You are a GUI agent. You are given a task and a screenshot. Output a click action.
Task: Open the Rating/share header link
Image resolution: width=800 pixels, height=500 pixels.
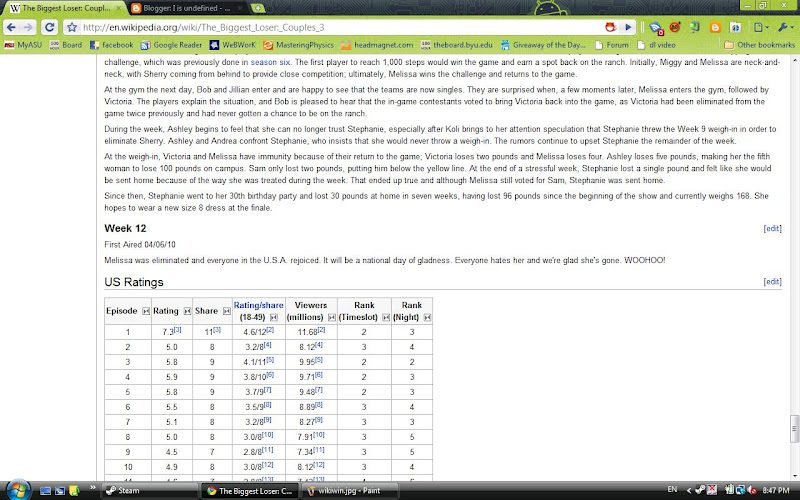[258, 305]
